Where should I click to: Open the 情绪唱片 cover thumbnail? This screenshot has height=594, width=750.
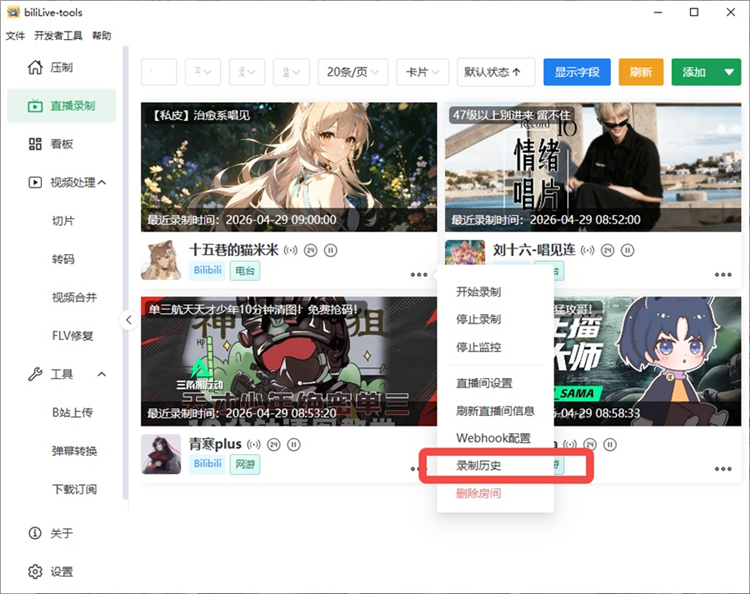[x=593, y=167]
